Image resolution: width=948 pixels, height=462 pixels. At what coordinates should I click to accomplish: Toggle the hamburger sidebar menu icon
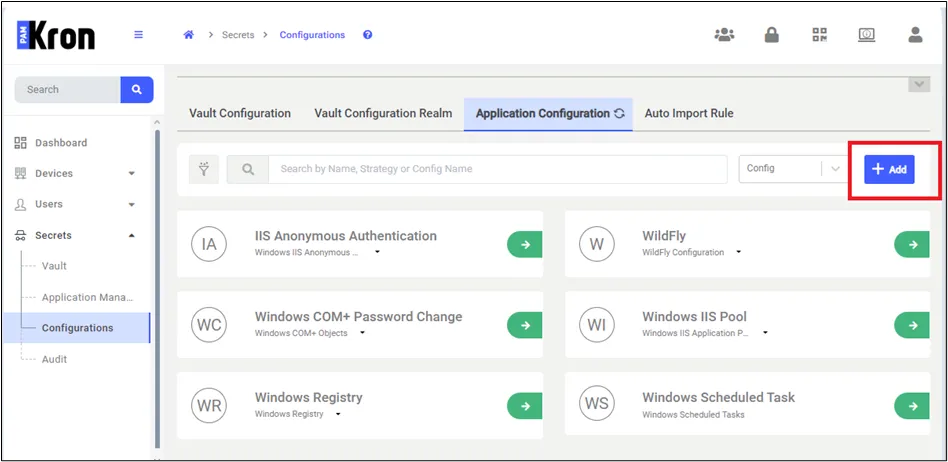139,35
